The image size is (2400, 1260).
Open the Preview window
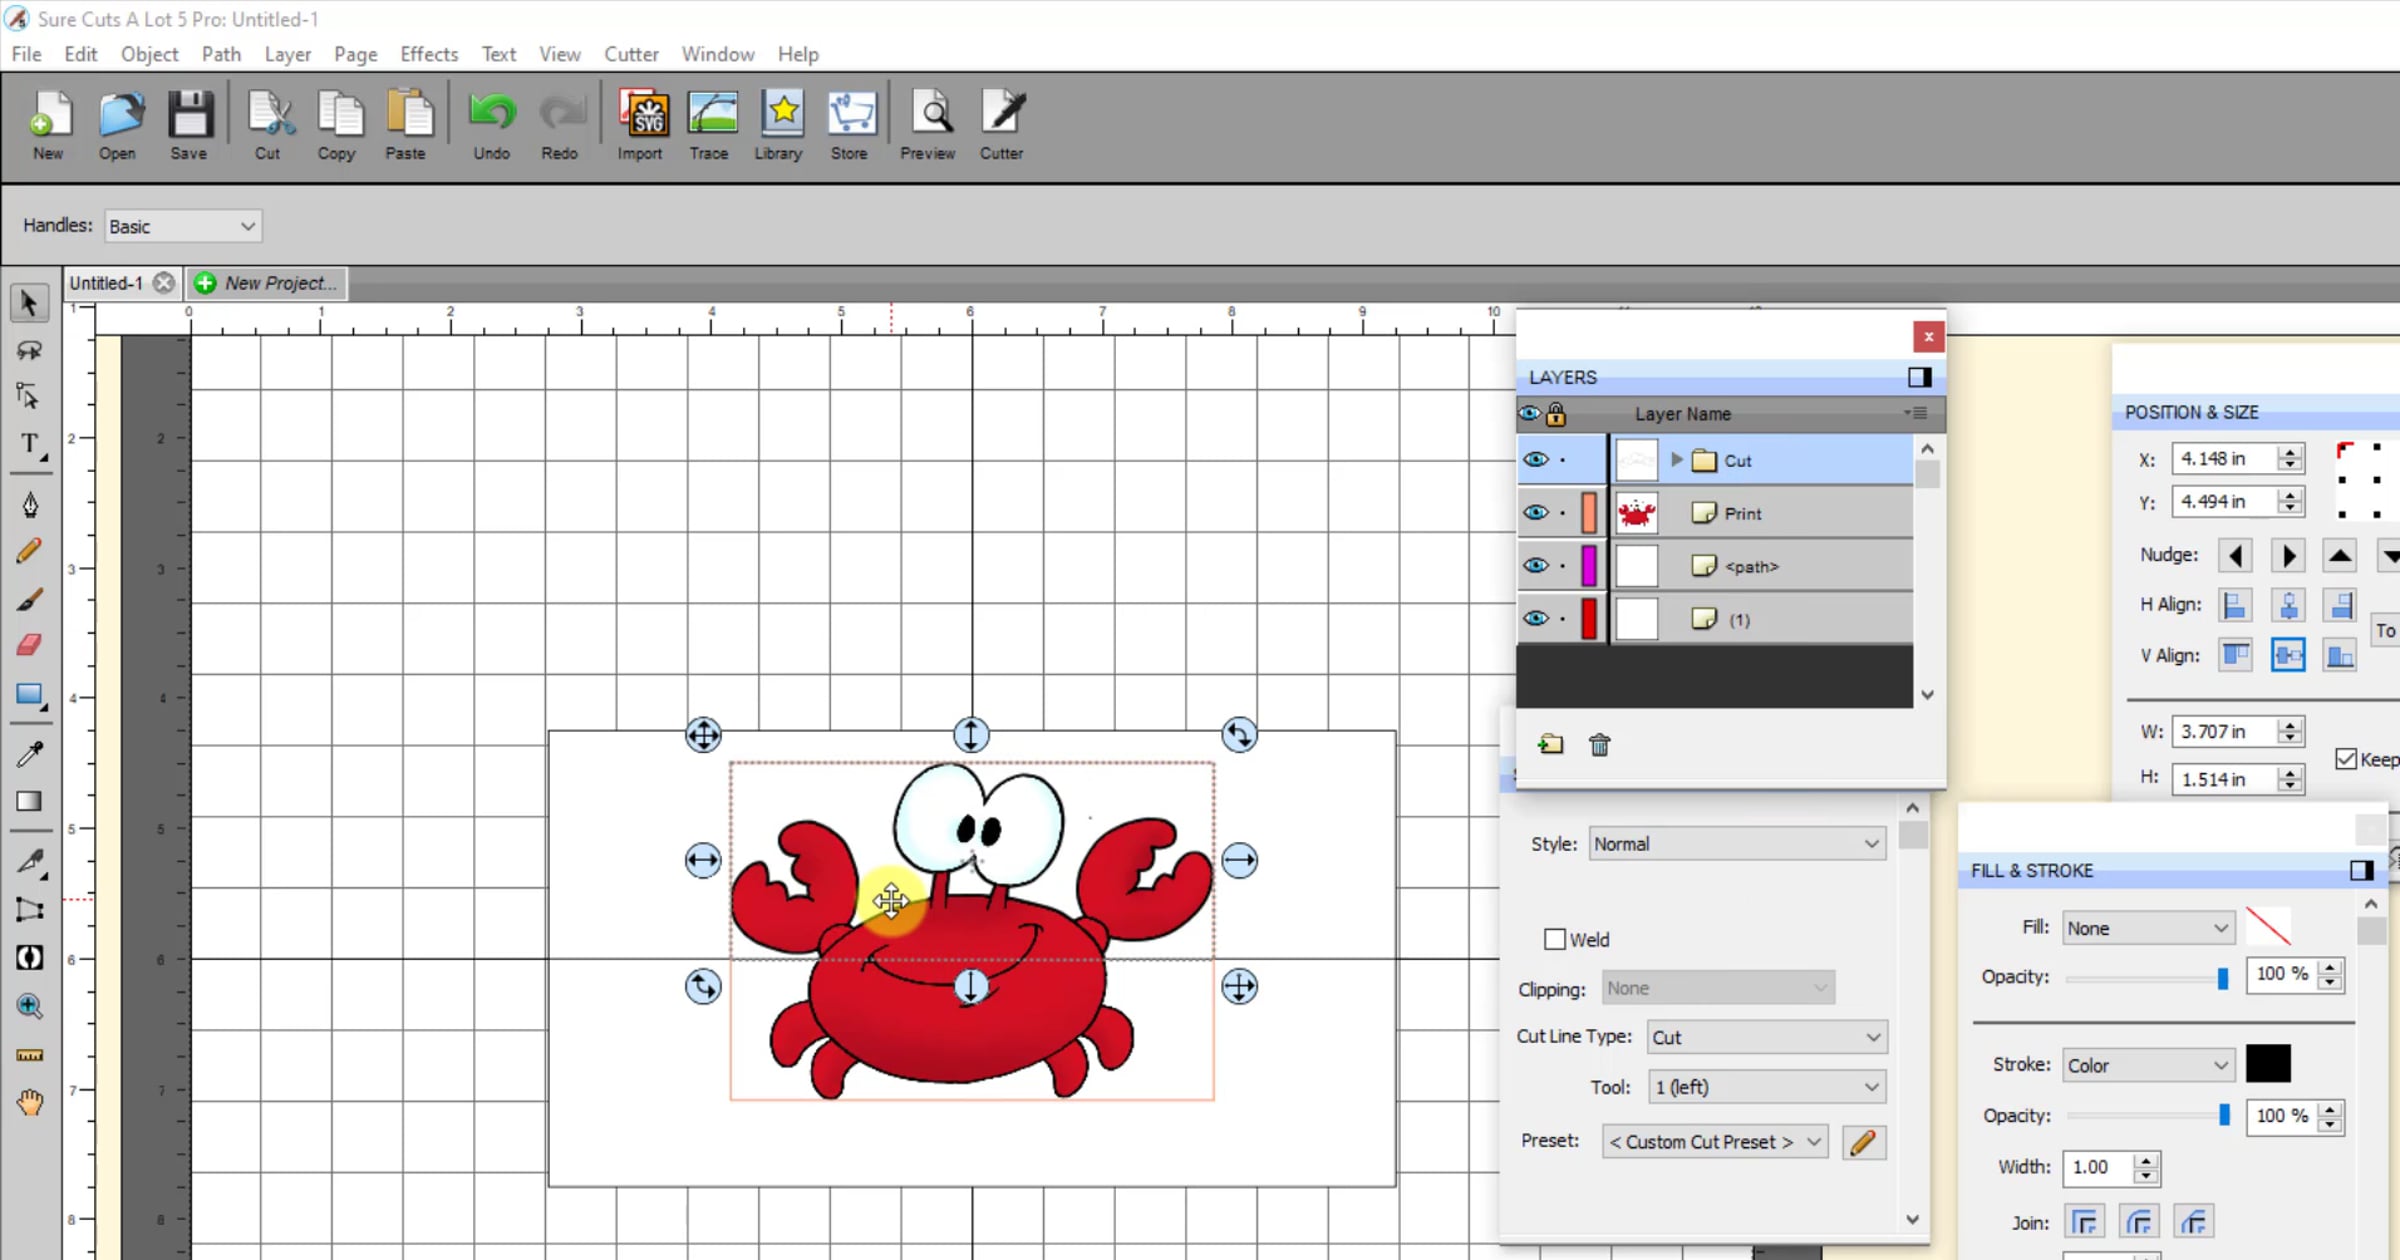point(929,125)
